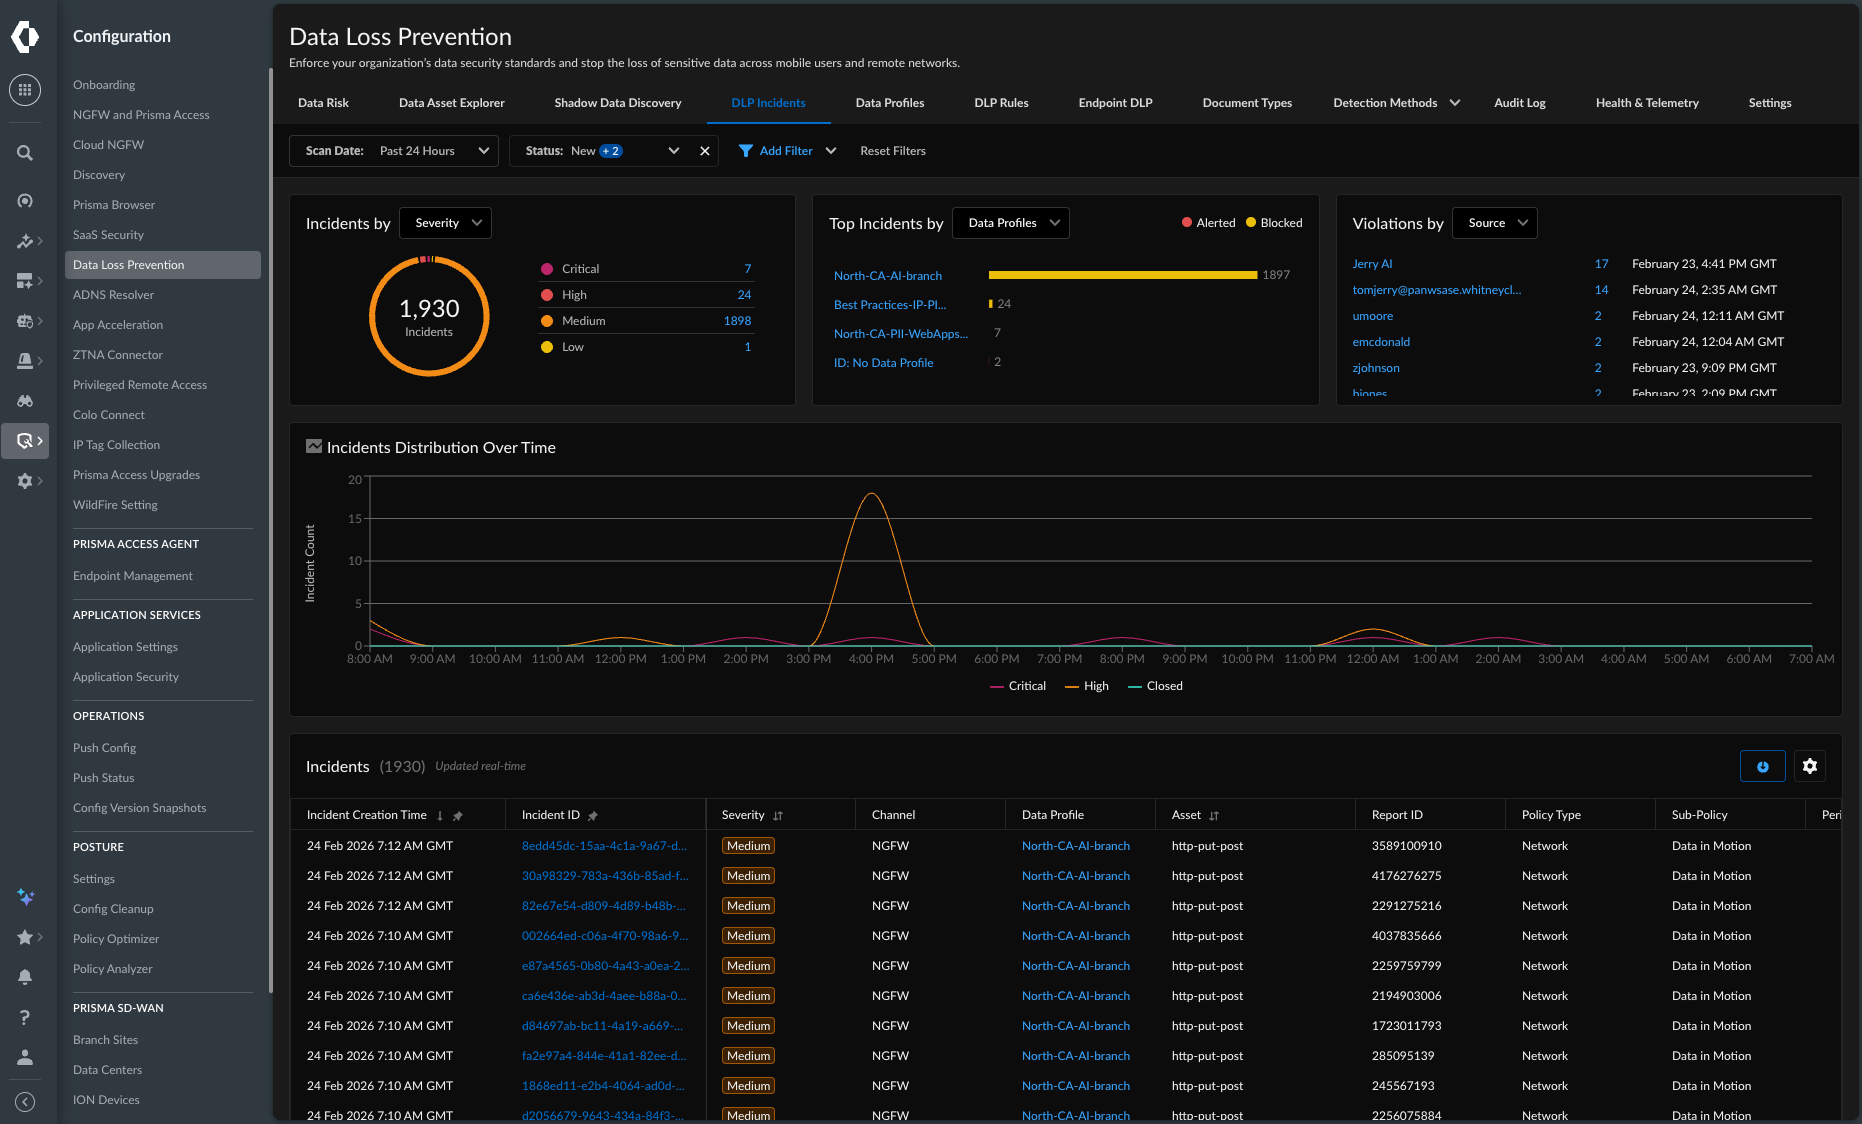Open the Jerry AI violations source link
The image size is (1862, 1124).
(1372, 264)
